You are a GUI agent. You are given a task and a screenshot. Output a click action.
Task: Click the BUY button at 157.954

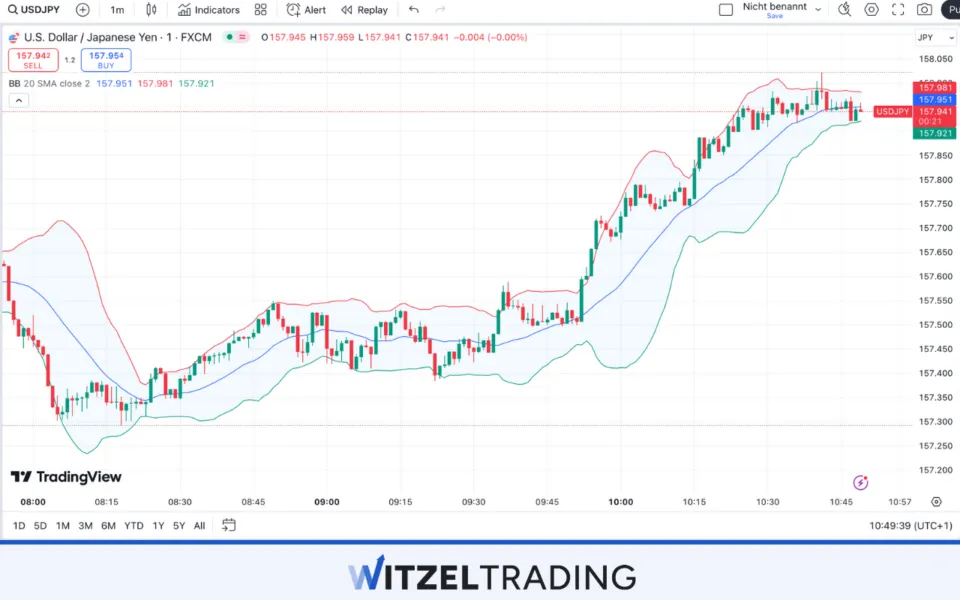(x=106, y=58)
